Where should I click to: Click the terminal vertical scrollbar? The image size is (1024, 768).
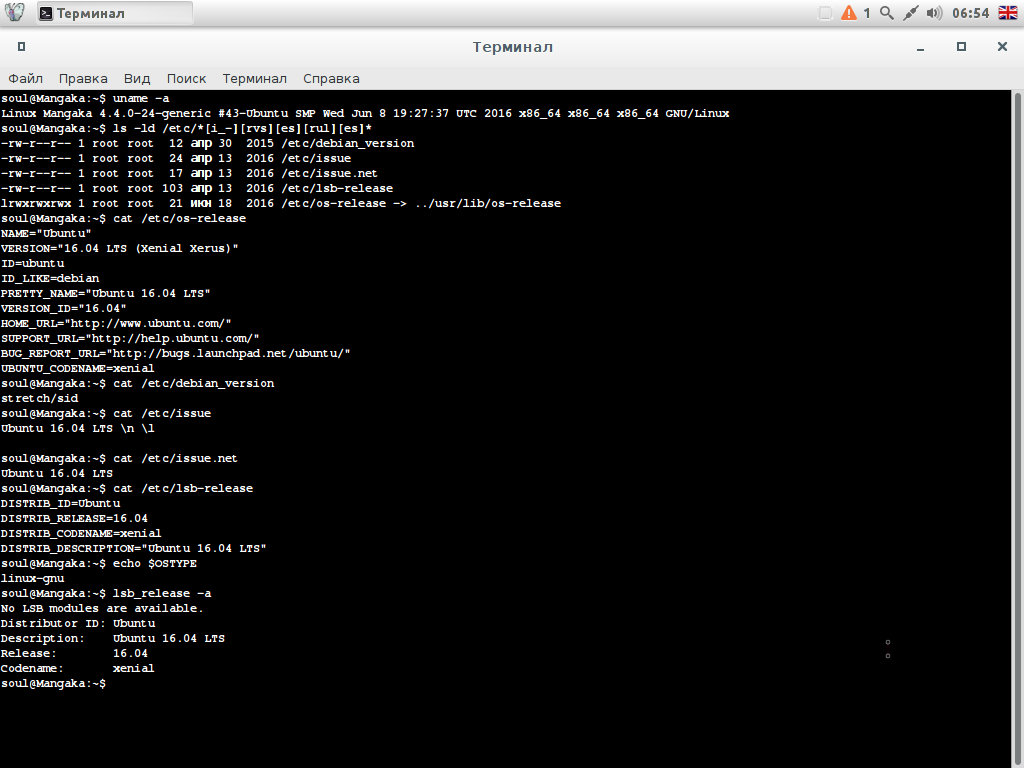coord(1017,428)
